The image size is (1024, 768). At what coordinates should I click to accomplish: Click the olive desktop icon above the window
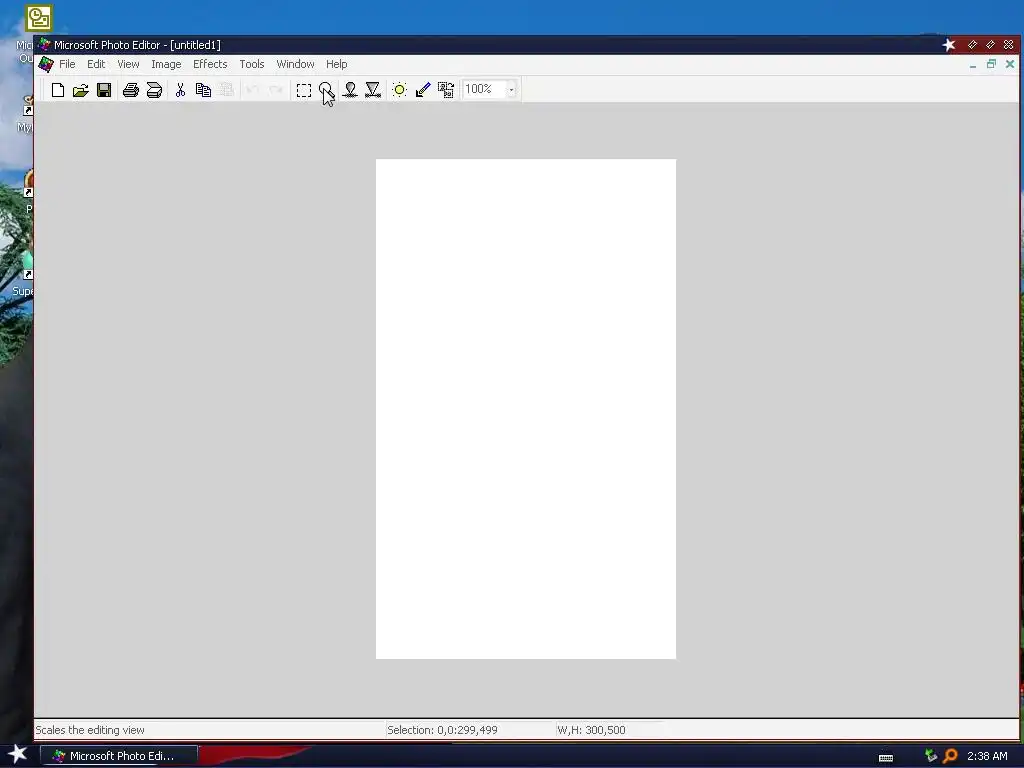click(39, 18)
